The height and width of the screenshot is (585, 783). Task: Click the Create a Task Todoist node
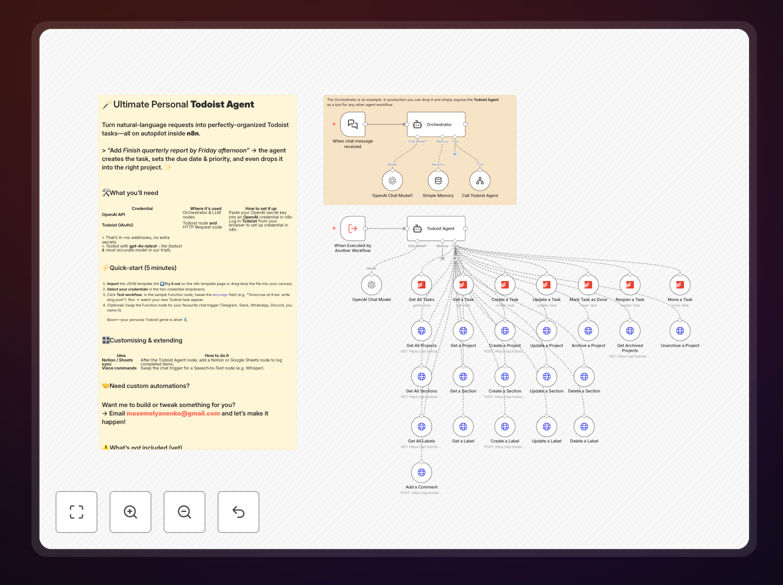click(505, 285)
